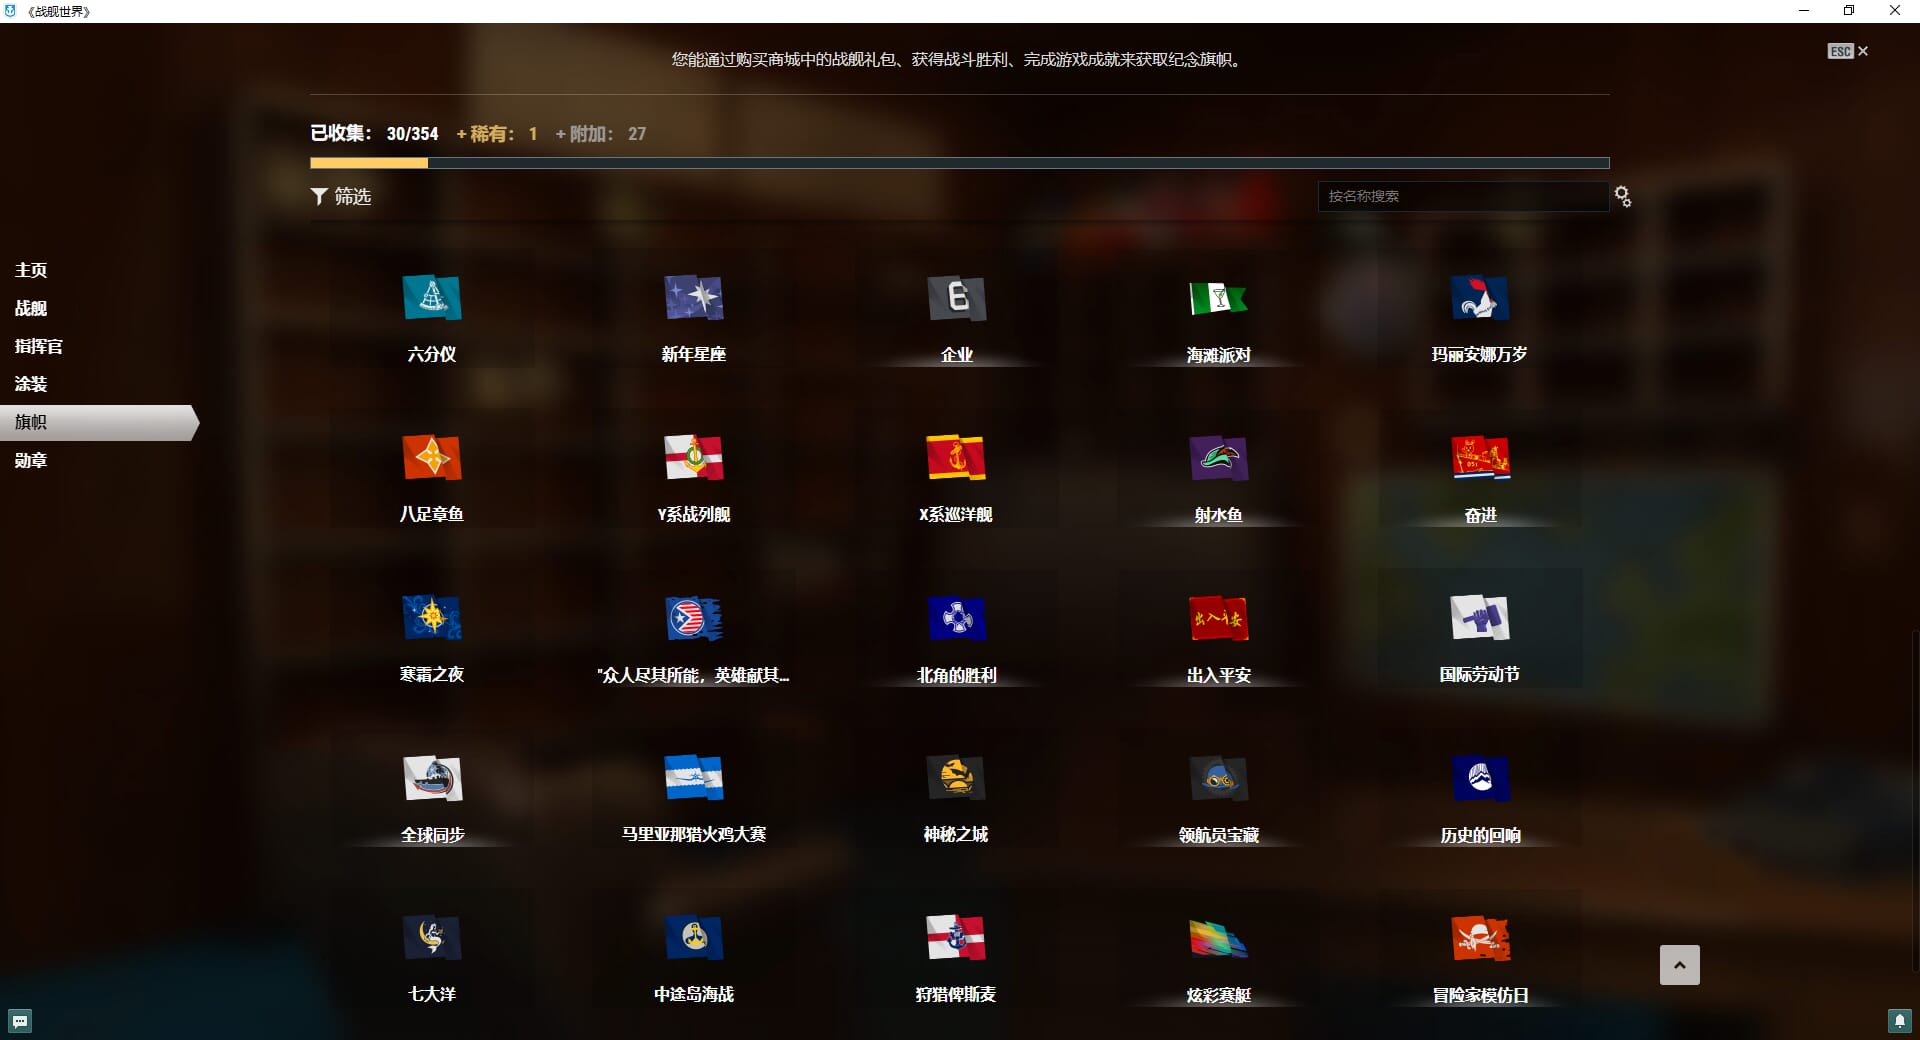Open notifications bell at bottom right
This screenshot has height=1040, width=1920.
[x=1899, y=1021]
